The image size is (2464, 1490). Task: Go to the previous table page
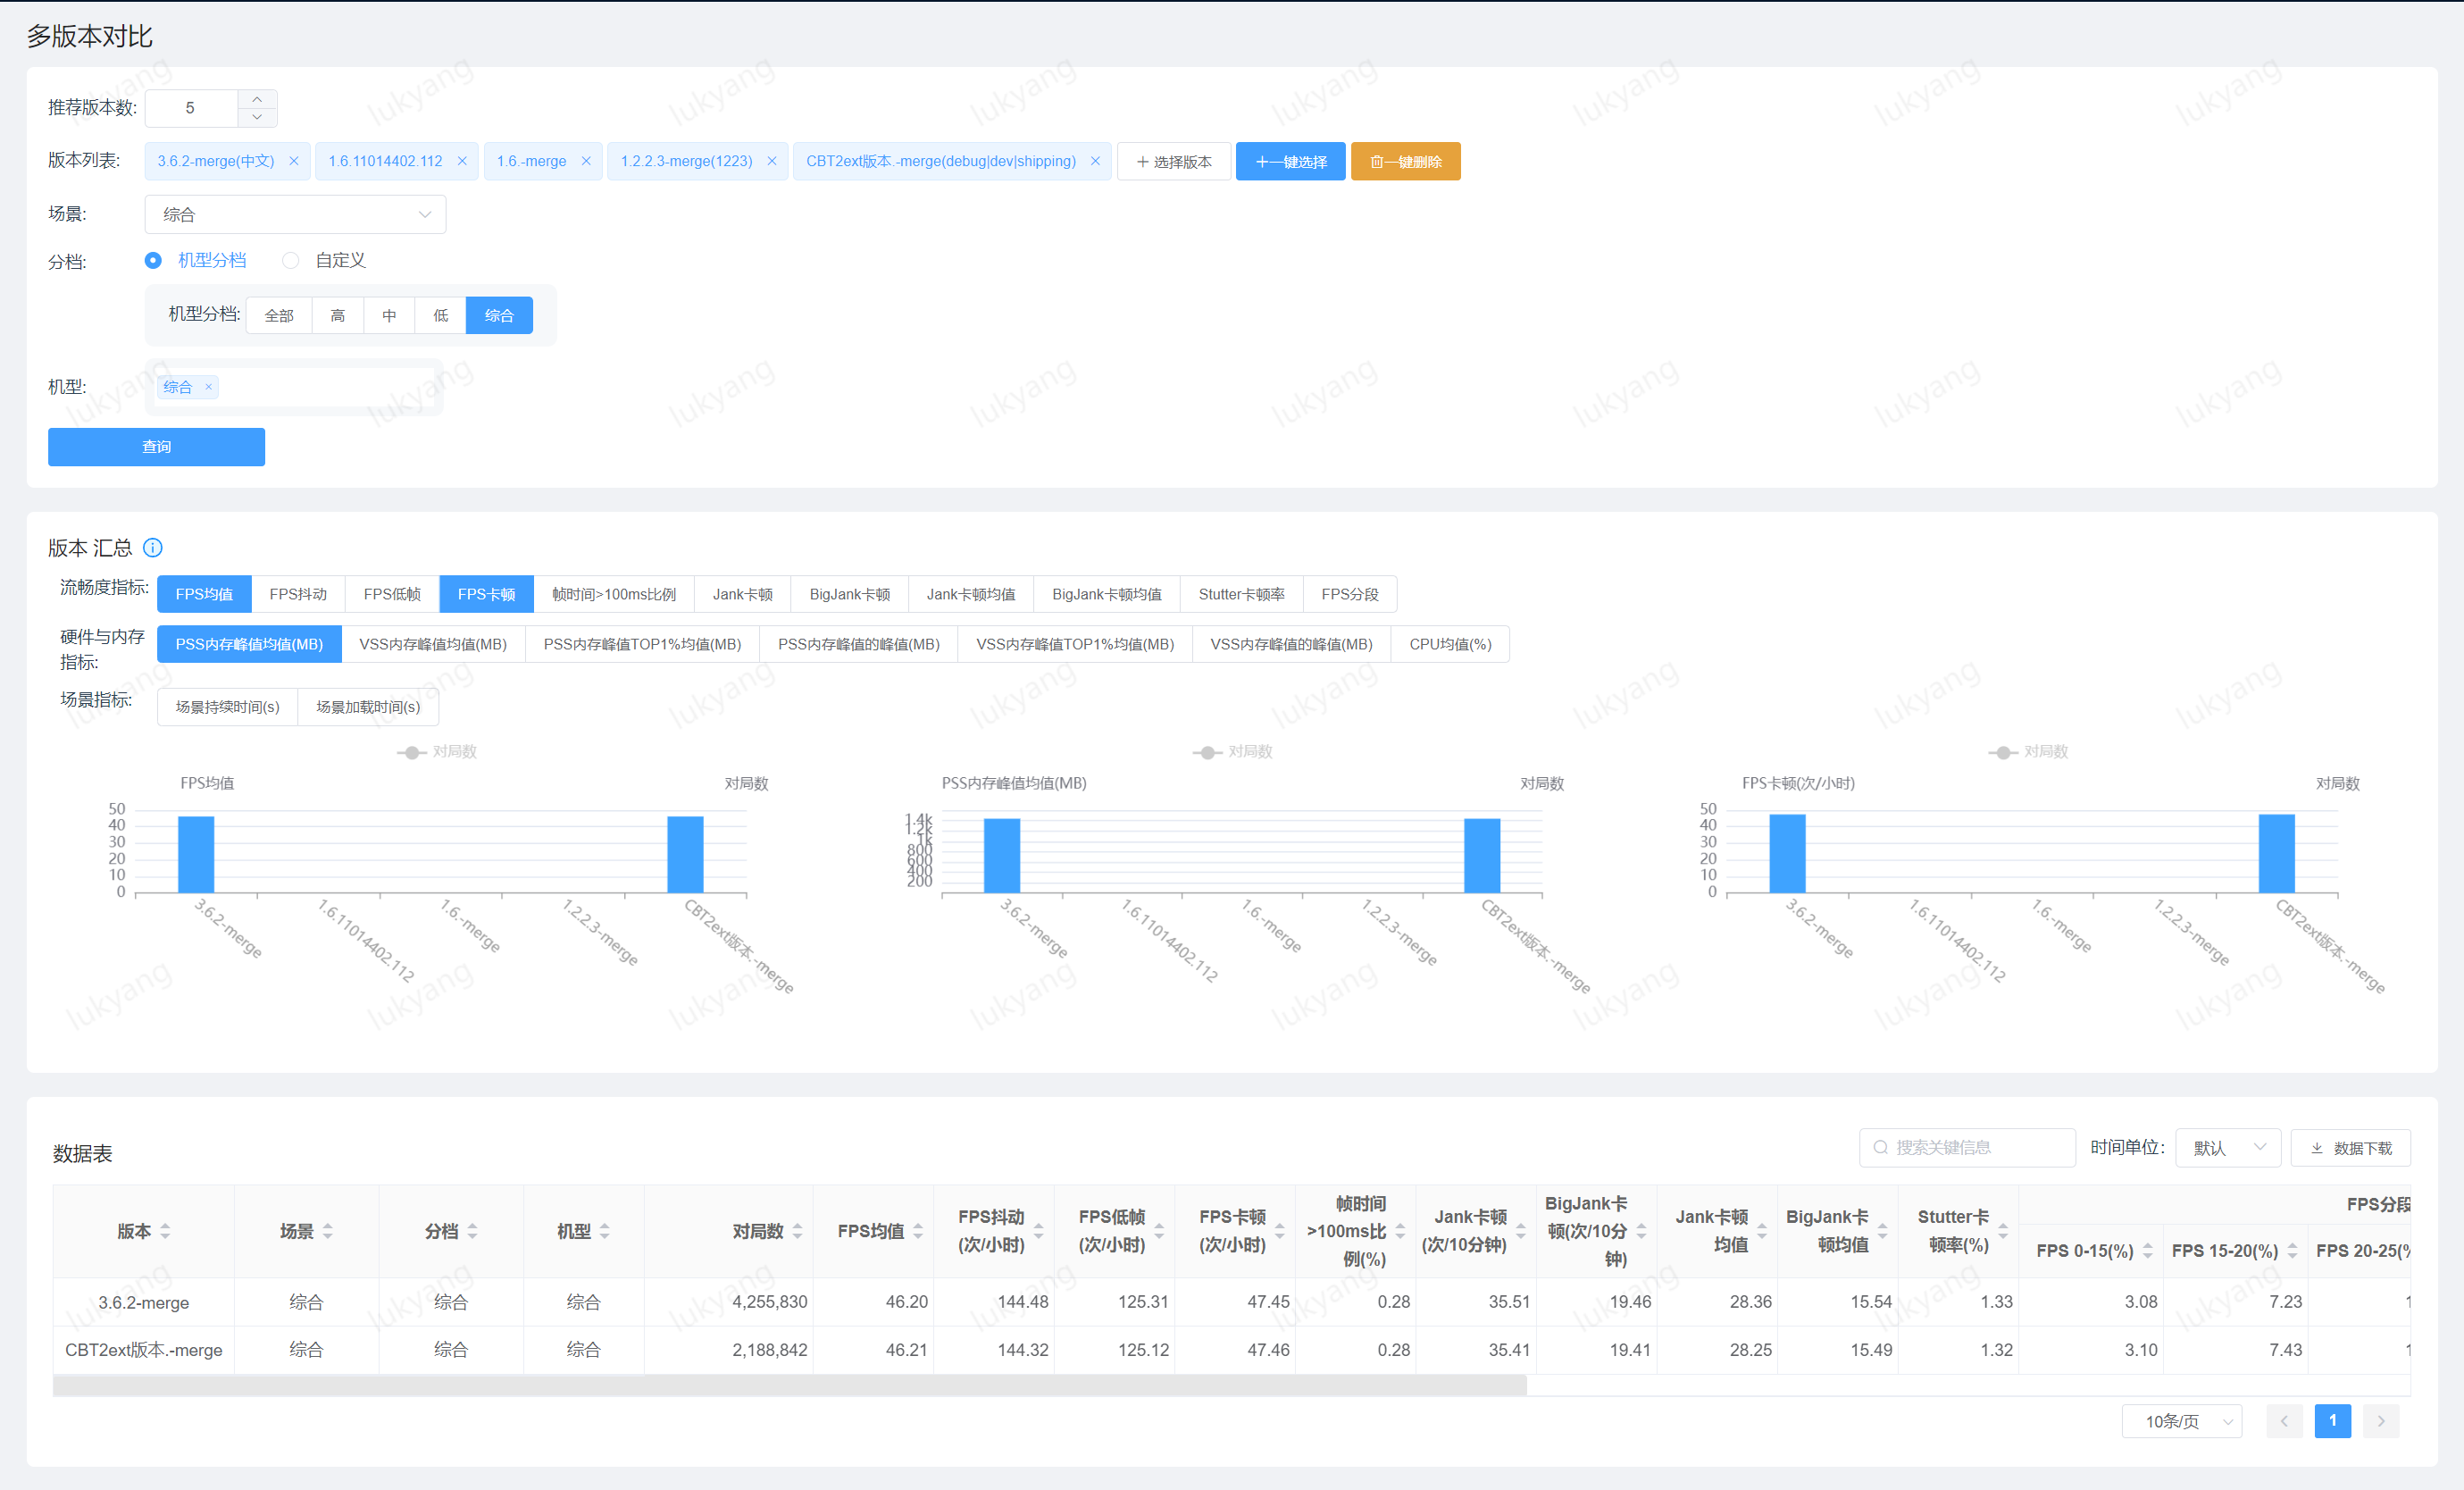click(x=2284, y=1421)
